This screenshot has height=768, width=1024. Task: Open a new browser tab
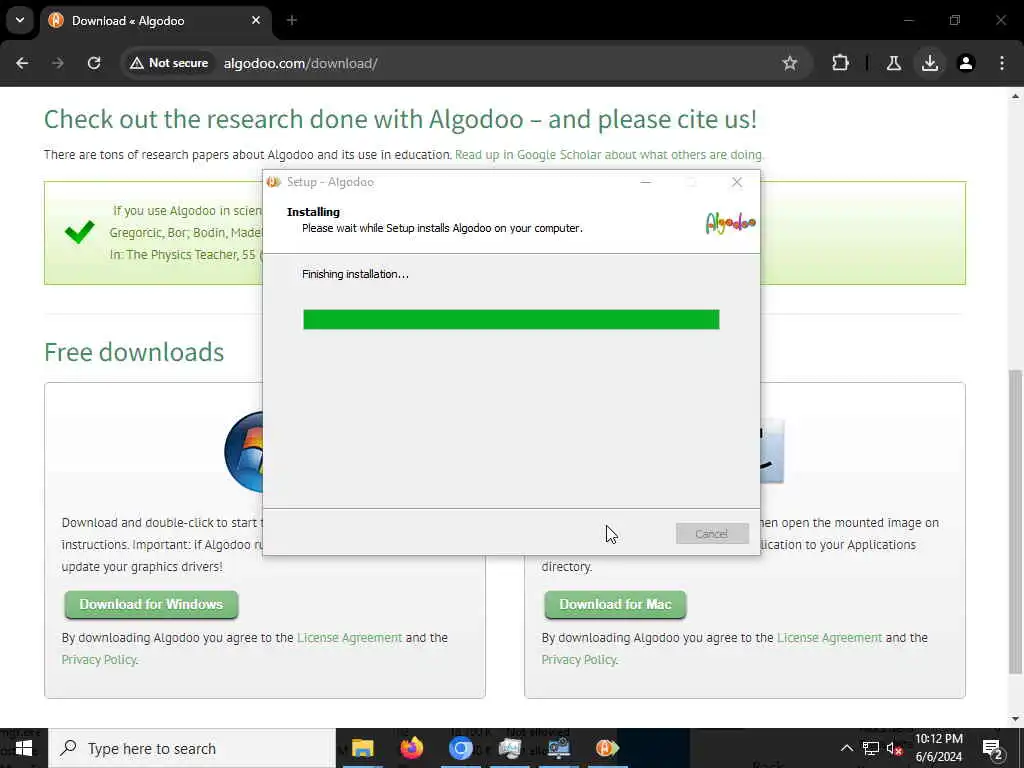point(292,21)
